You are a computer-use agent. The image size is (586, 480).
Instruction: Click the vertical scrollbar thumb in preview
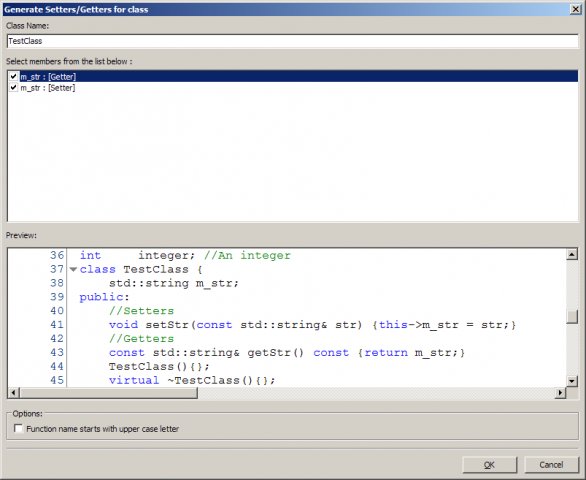(x=572, y=317)
